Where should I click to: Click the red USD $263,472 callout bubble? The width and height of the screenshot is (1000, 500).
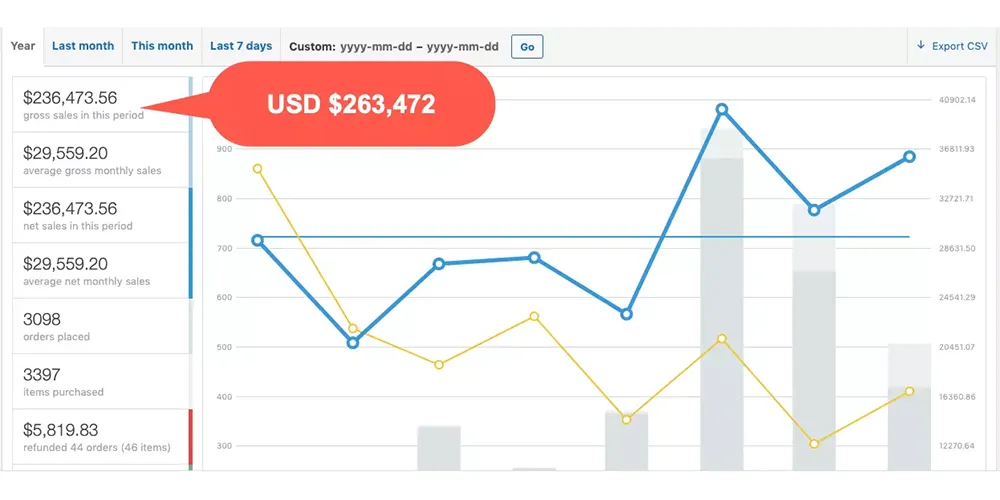tap(350, 104)
